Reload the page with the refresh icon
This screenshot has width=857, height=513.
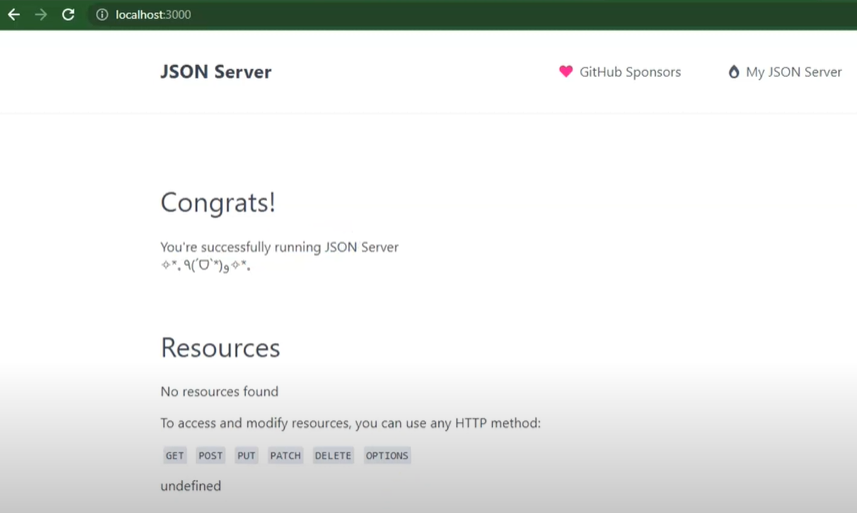click(x=68, y=15)
